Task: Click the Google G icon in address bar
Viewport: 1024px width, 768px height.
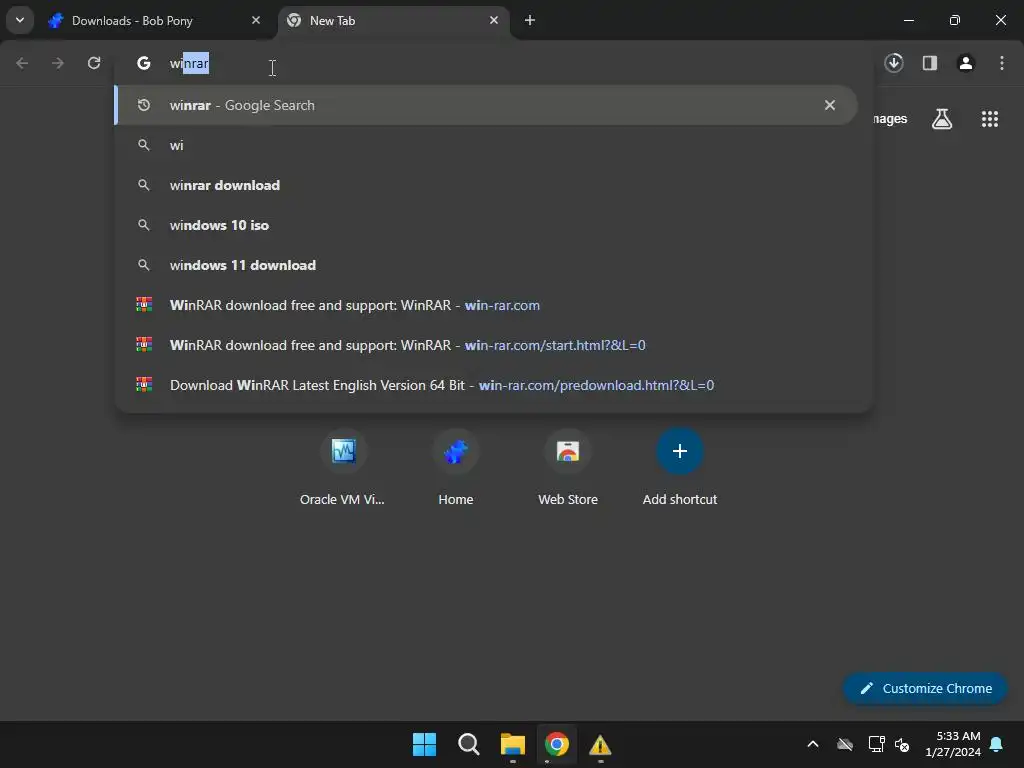Action: point(144,63)
